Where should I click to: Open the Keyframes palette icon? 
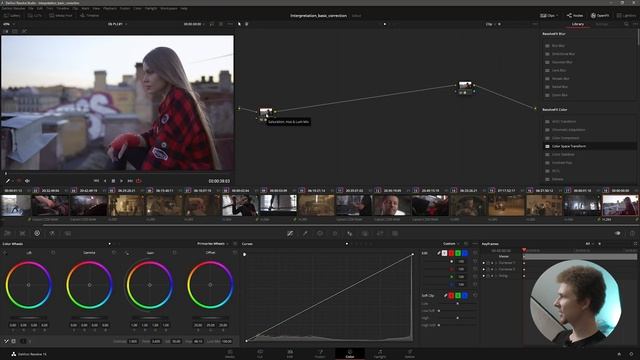click(618, 233)
